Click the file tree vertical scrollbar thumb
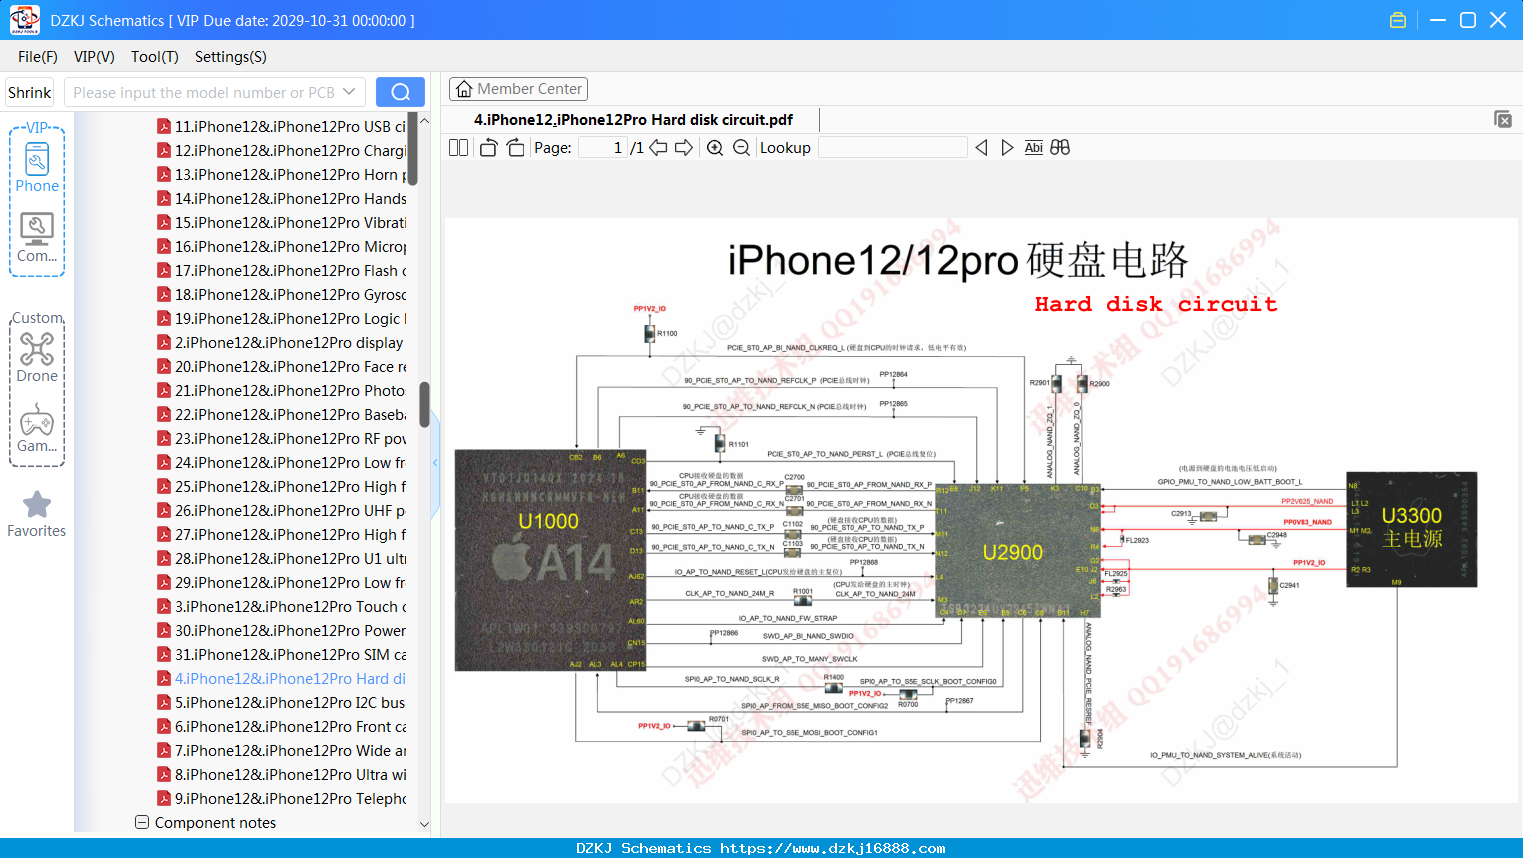 tap(424, 404)
